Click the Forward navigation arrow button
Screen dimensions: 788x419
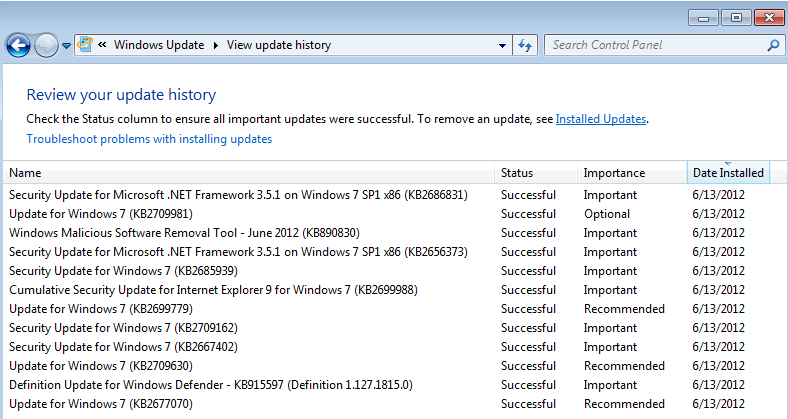click(x=46, y=45)
